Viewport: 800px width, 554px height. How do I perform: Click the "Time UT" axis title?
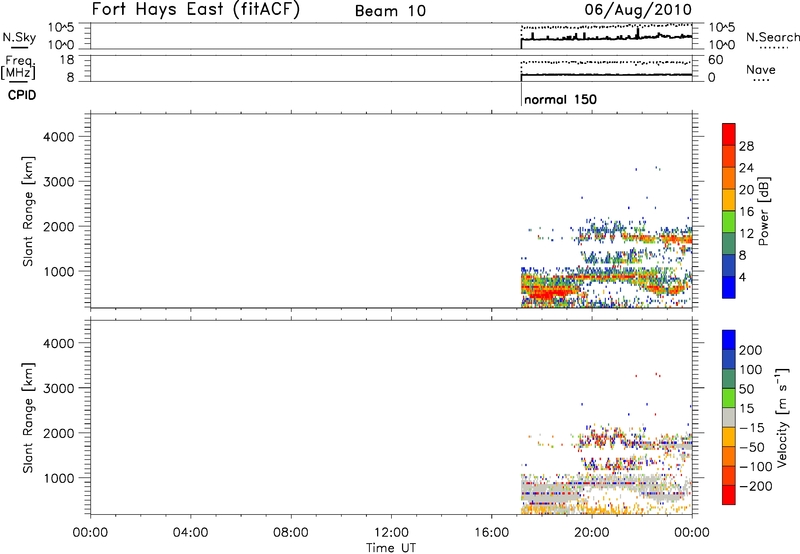coord(391,548)
